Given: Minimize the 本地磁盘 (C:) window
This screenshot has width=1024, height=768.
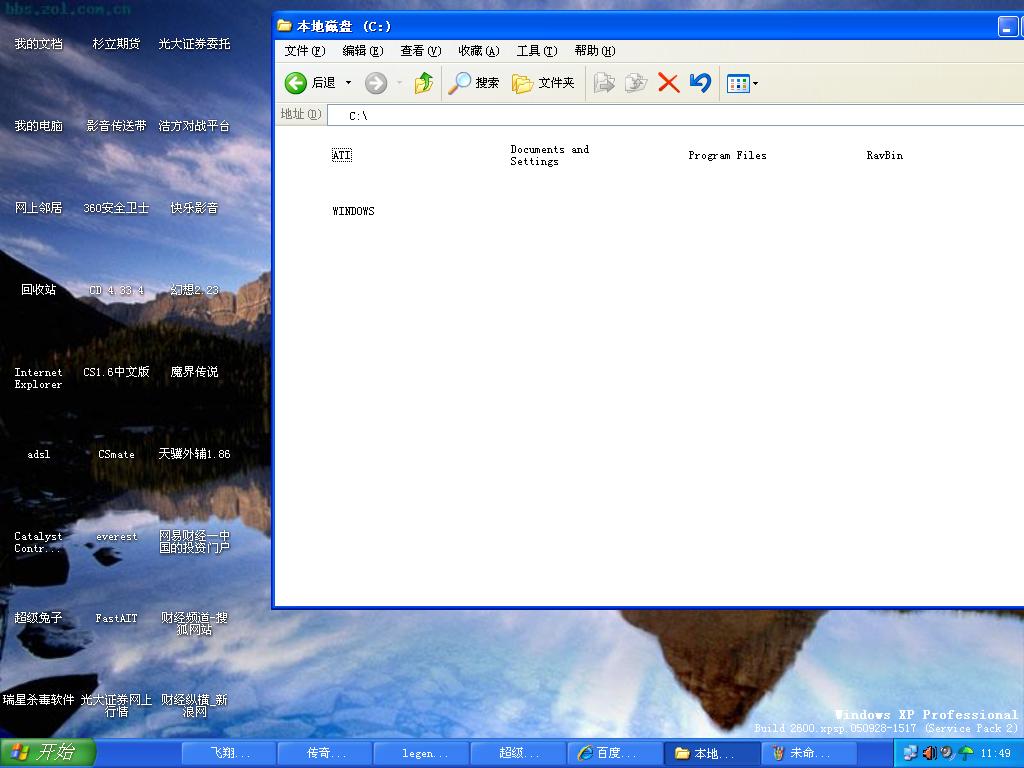Looking at the screenshot, I should pos(1008,27).
